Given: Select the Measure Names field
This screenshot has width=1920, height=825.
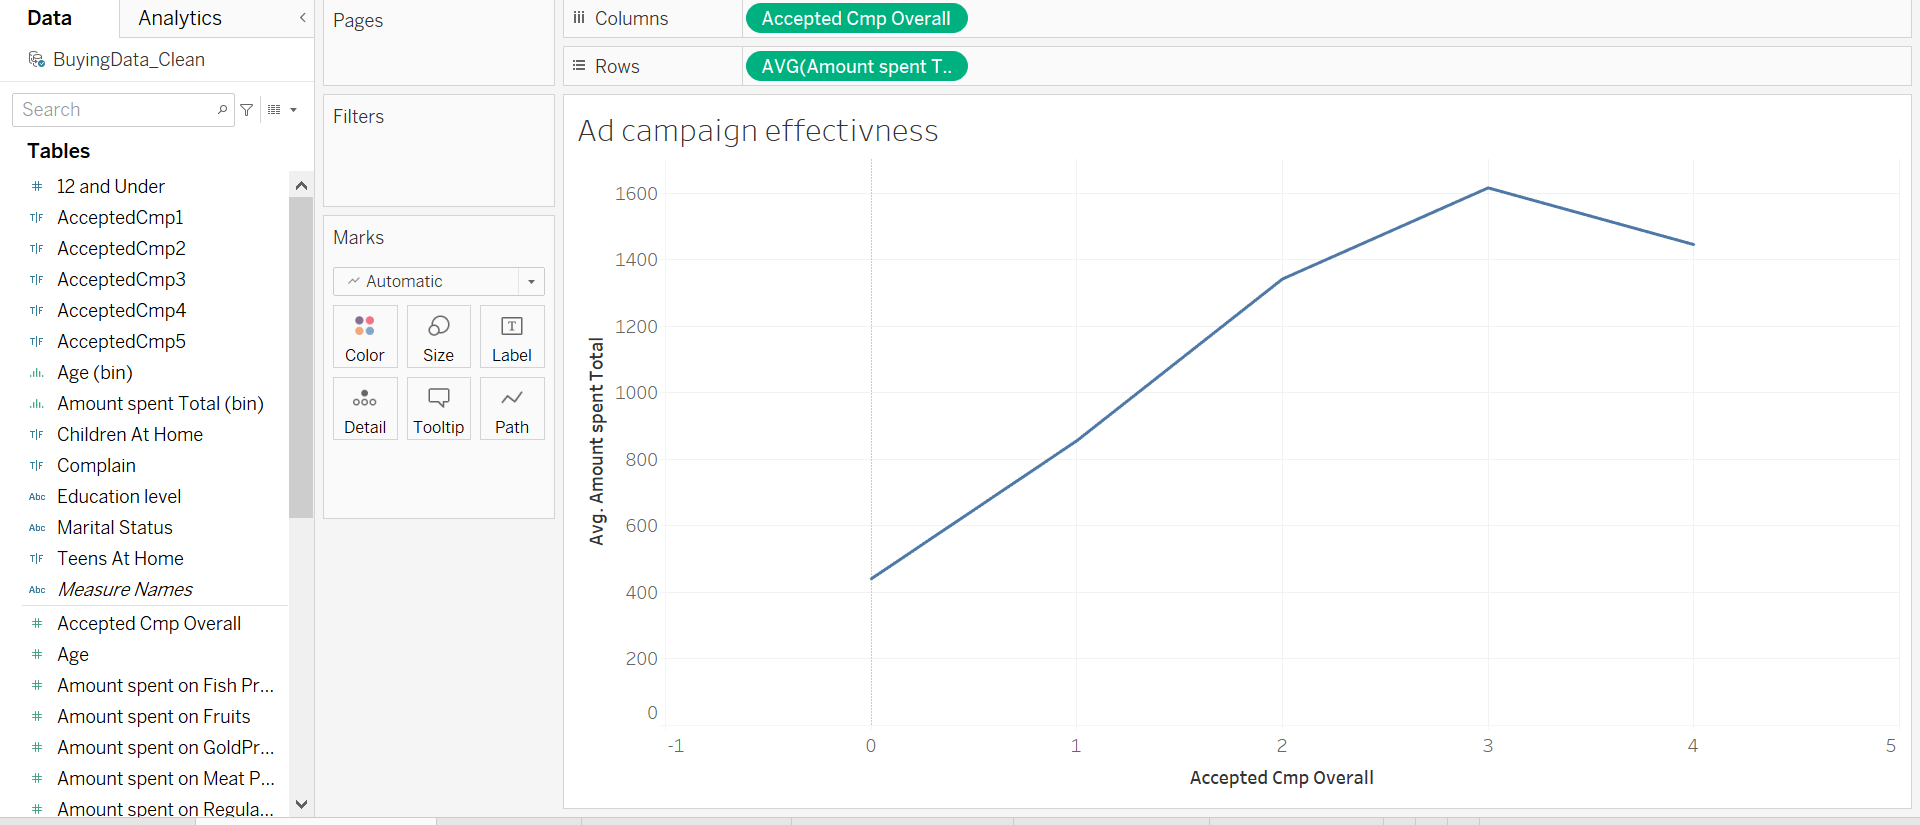Looking at the screenshot, I should tap(125, 590).
